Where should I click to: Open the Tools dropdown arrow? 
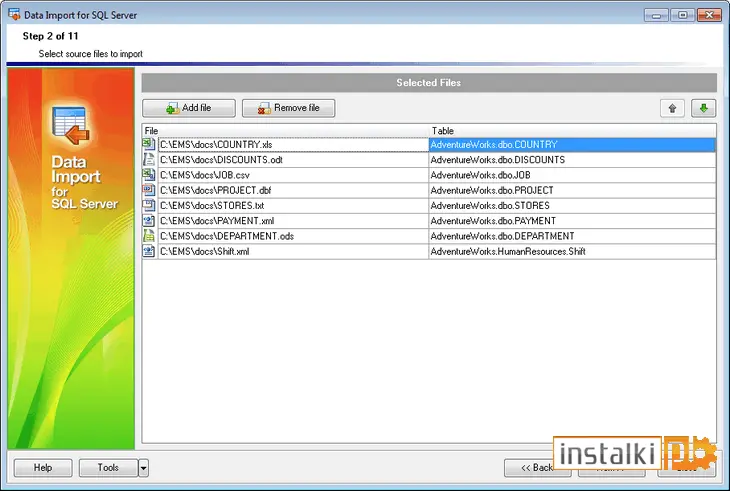coord(143,468)
